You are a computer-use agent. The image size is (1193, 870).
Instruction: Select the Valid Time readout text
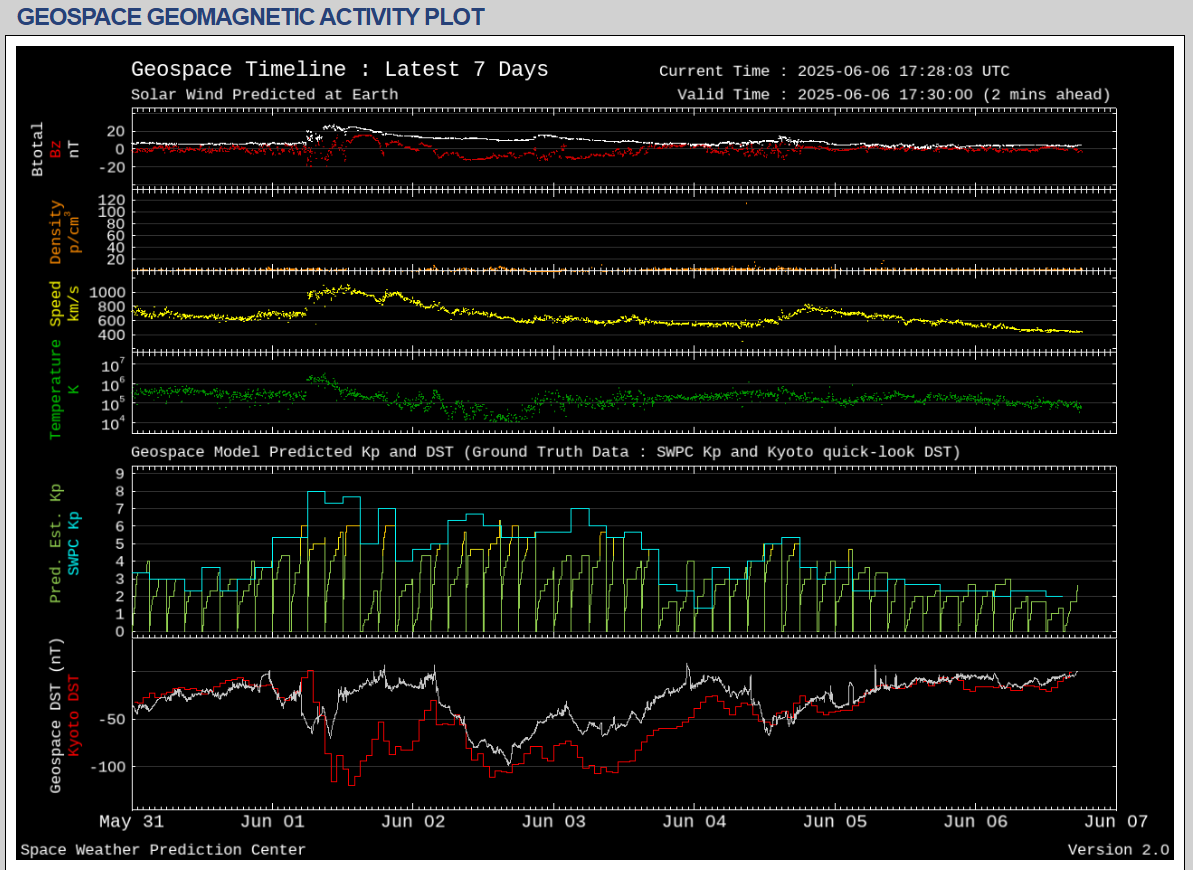pos(893,95)
